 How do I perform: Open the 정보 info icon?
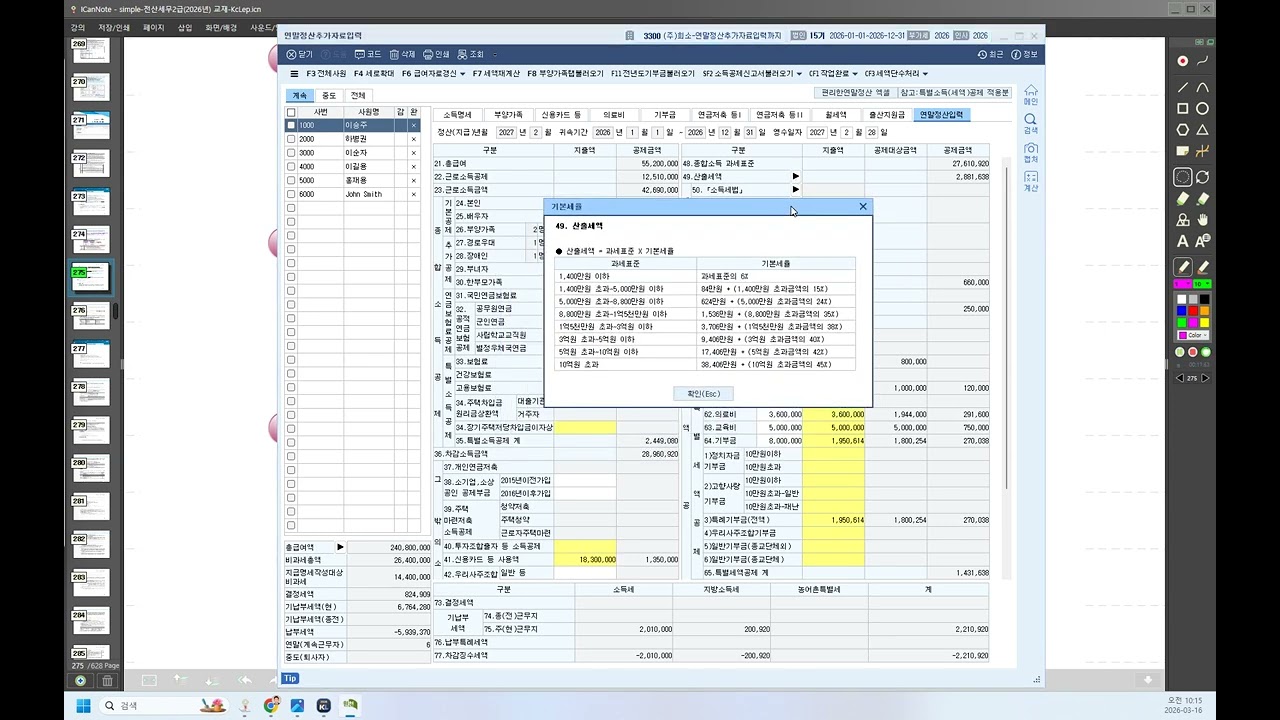[x=1024, y=54]
